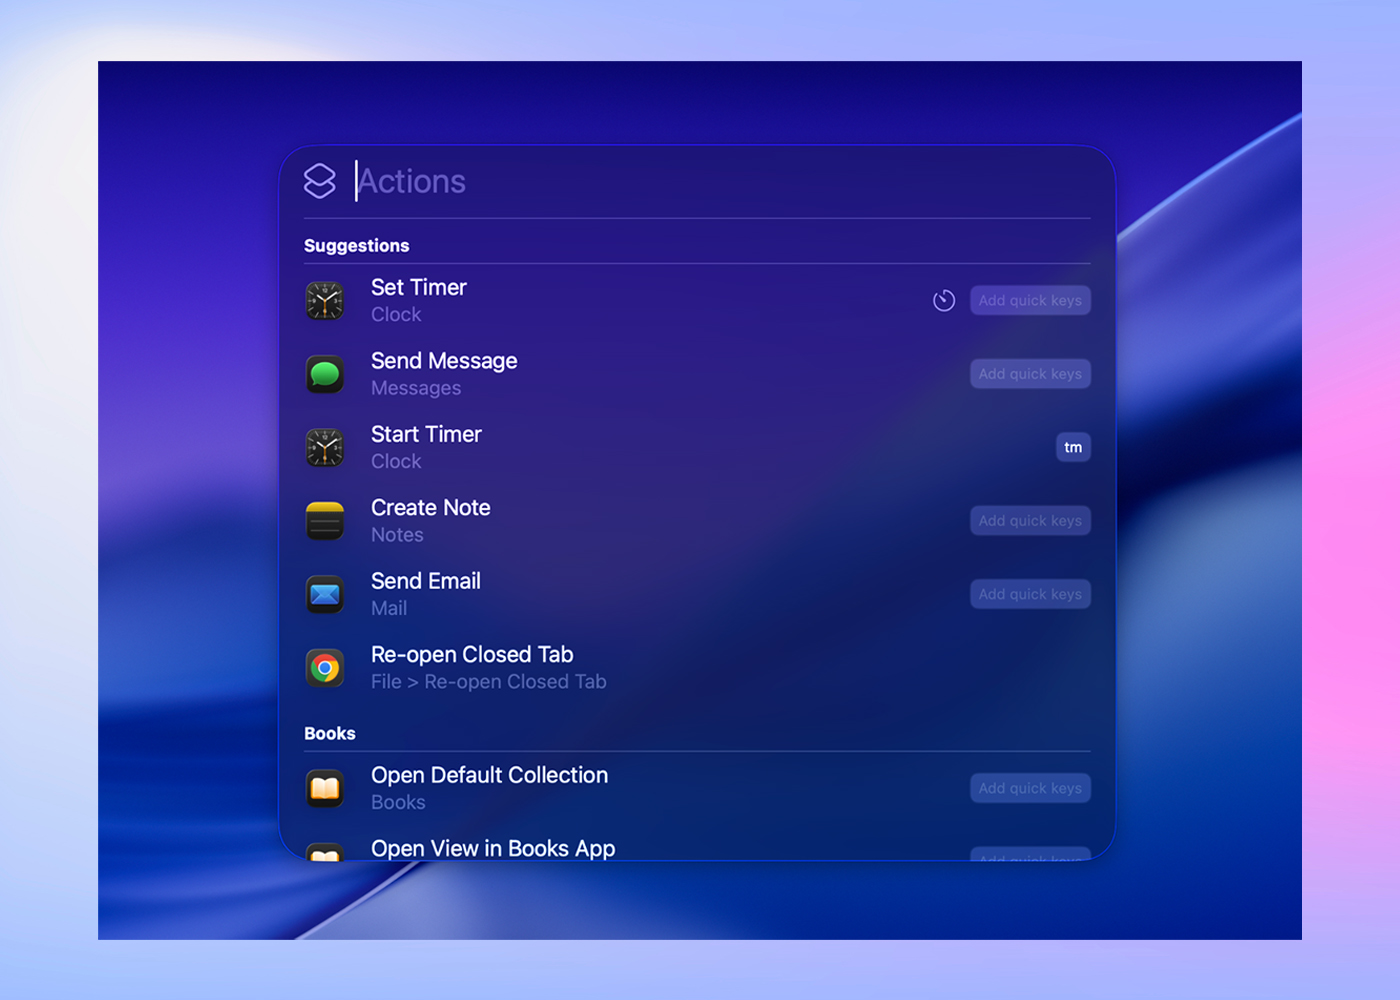
Task: Click Add quick keys for Send Message
Action: click(x=1030, y=373)
